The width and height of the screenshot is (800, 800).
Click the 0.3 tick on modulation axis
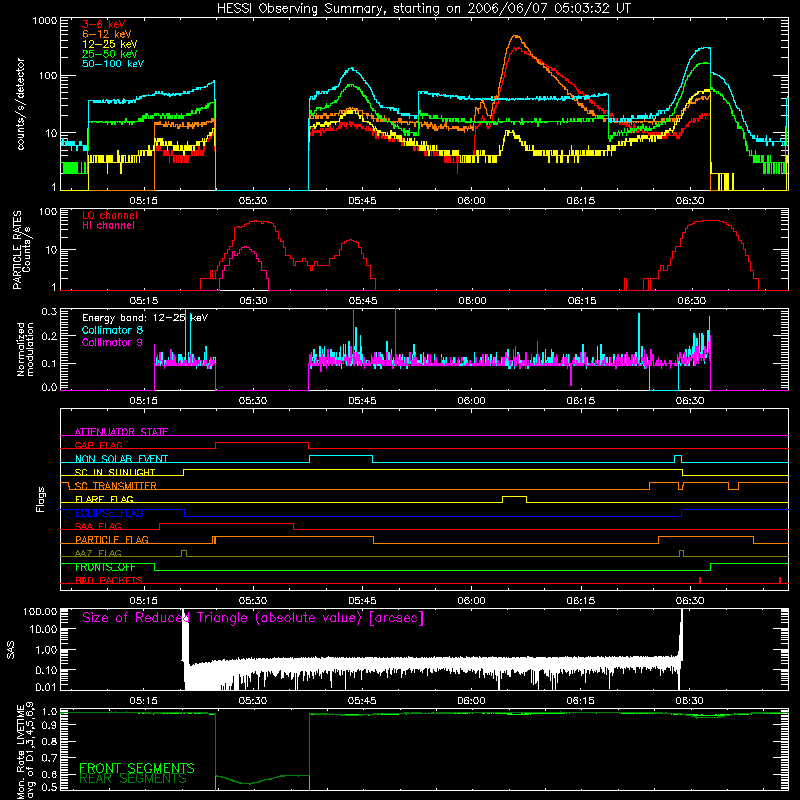pyautogui.click(x=49, y=312)
